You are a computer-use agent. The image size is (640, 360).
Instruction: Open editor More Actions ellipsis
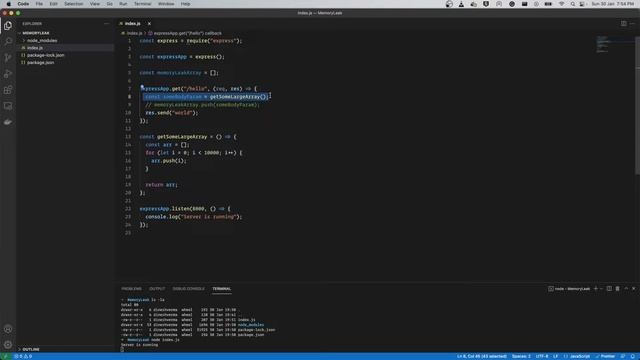coord(632,24)
